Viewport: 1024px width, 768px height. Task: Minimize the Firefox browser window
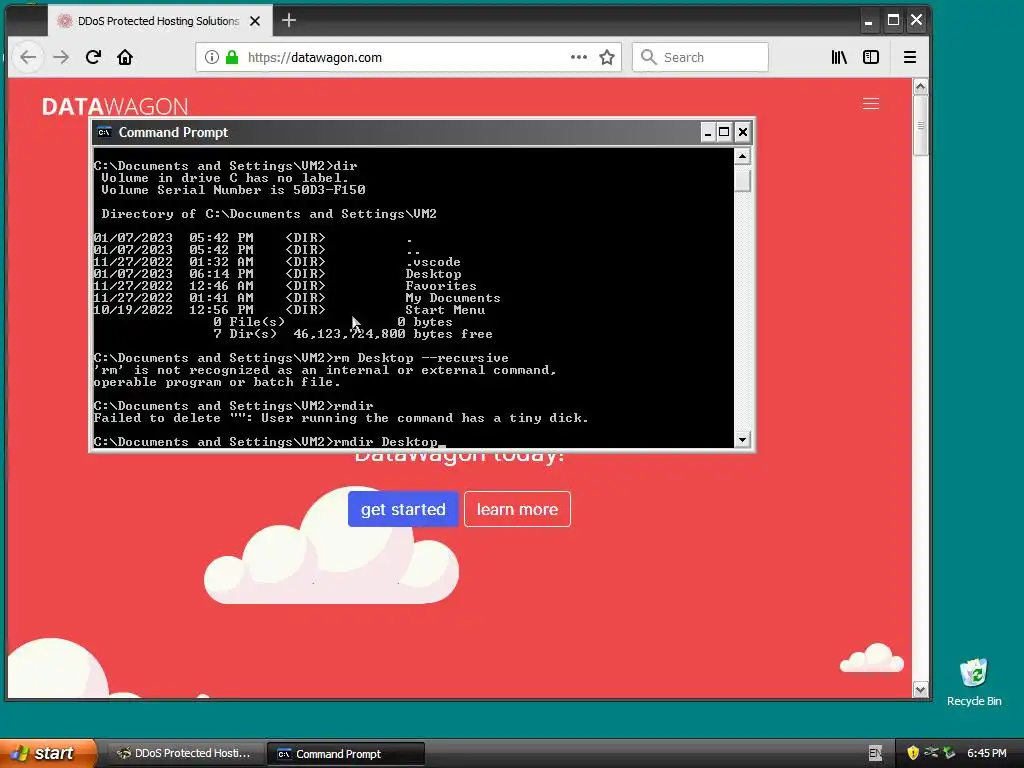(868, 21)
